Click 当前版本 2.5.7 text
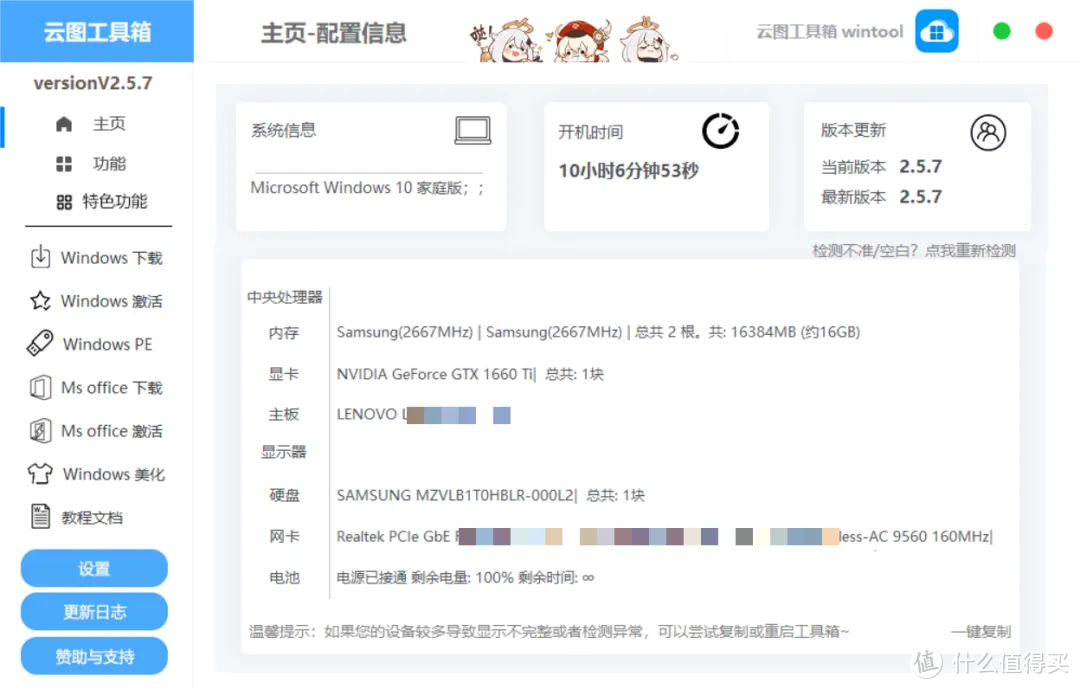Viewport: 1080px width, 689px height. pos(881,167)
